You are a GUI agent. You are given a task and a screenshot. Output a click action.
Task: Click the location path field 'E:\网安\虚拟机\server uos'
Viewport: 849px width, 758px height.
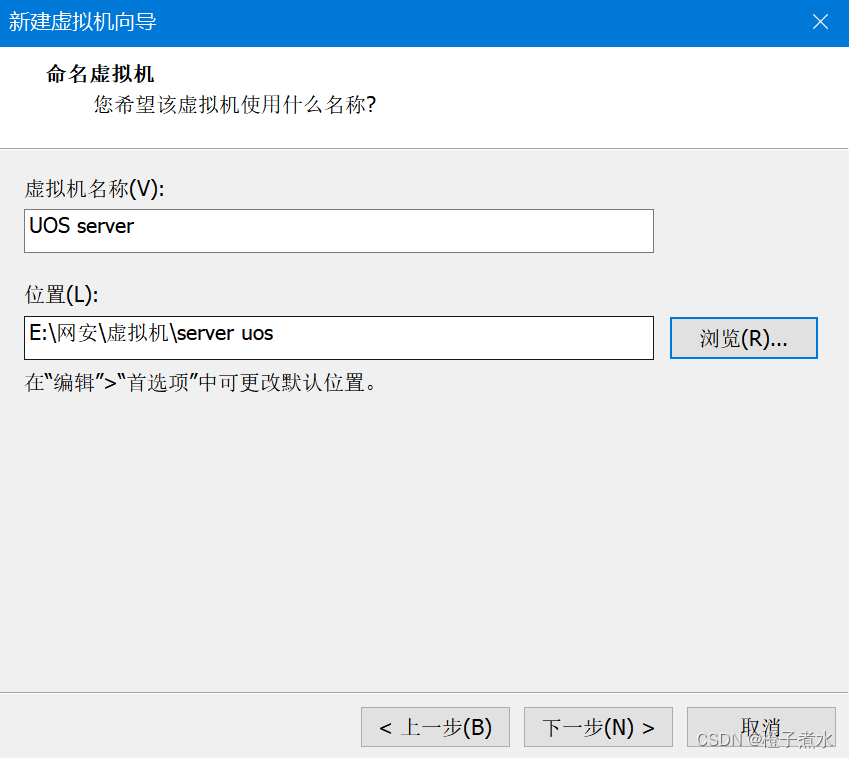coord(339,338)
